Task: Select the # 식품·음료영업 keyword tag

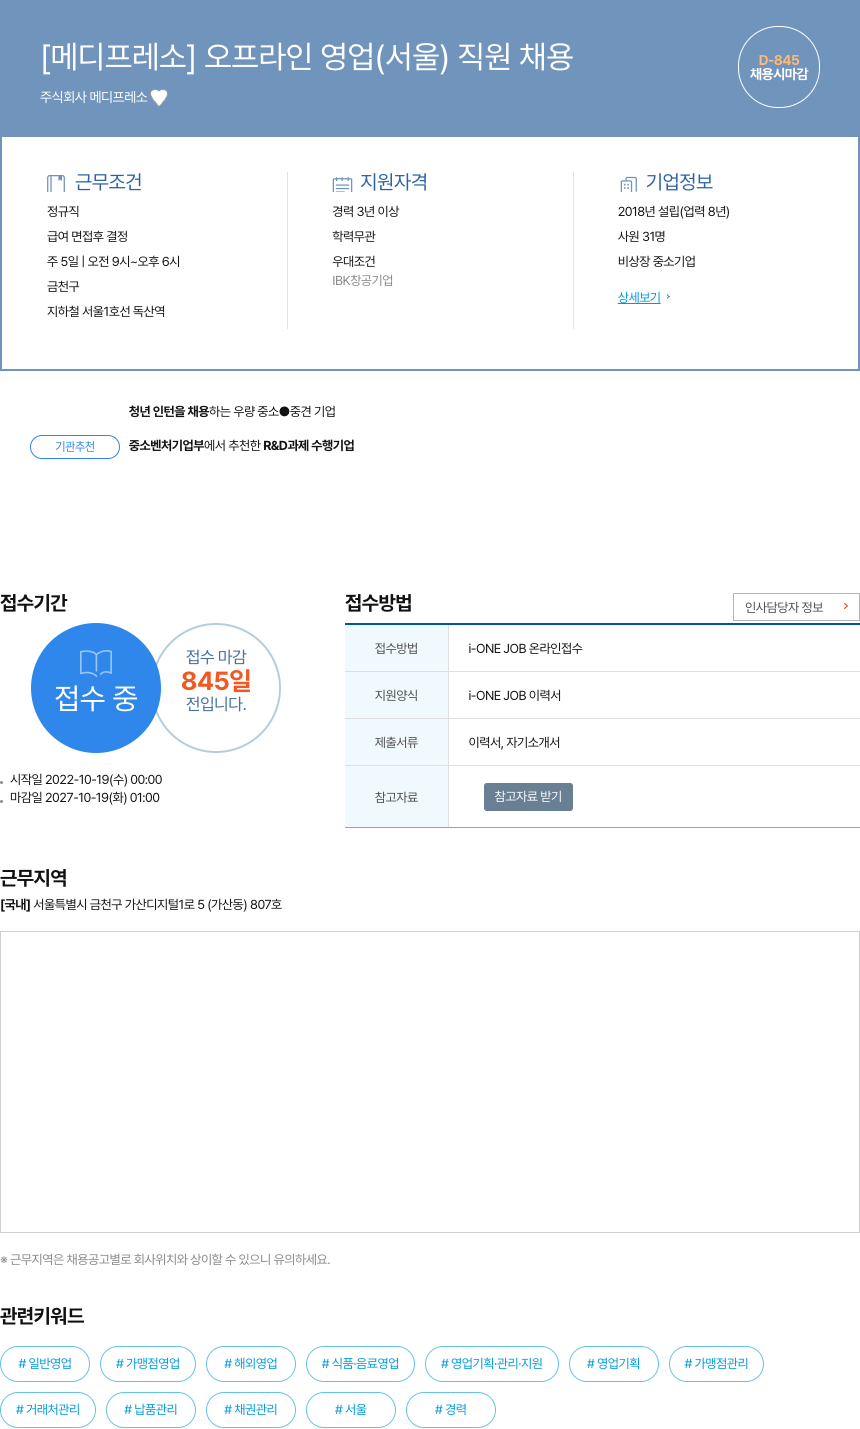Action: [360, 1364]
